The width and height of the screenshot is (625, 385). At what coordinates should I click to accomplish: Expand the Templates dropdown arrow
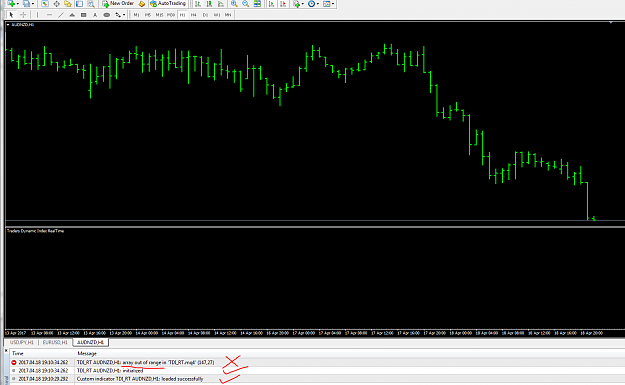tap(333, 4)
